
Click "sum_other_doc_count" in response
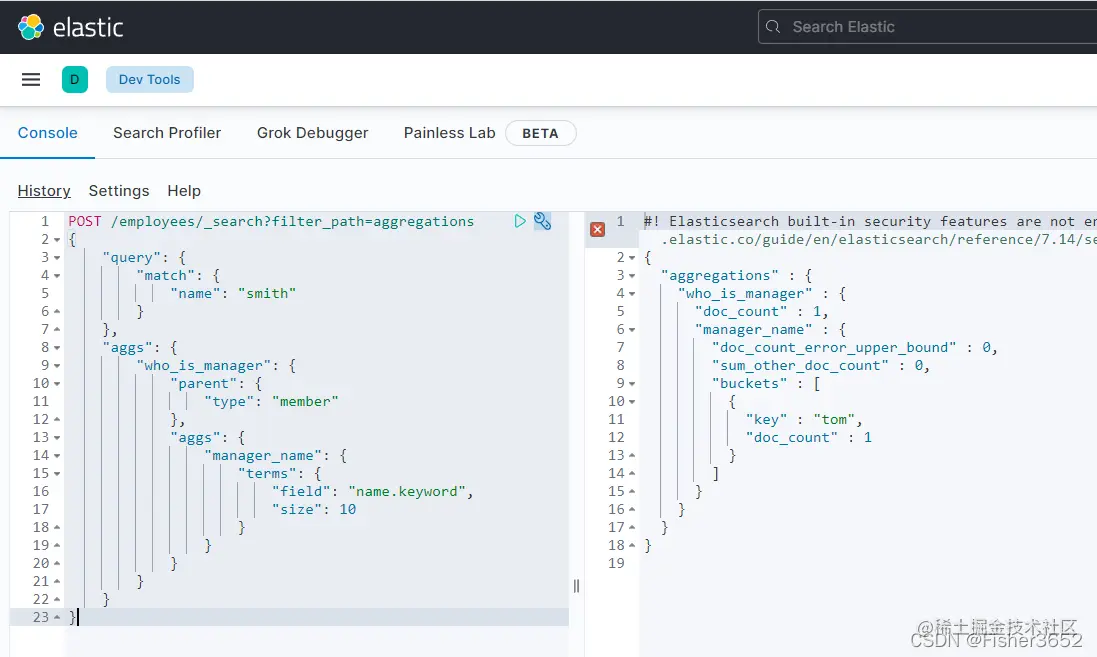(x=800, y=365)
